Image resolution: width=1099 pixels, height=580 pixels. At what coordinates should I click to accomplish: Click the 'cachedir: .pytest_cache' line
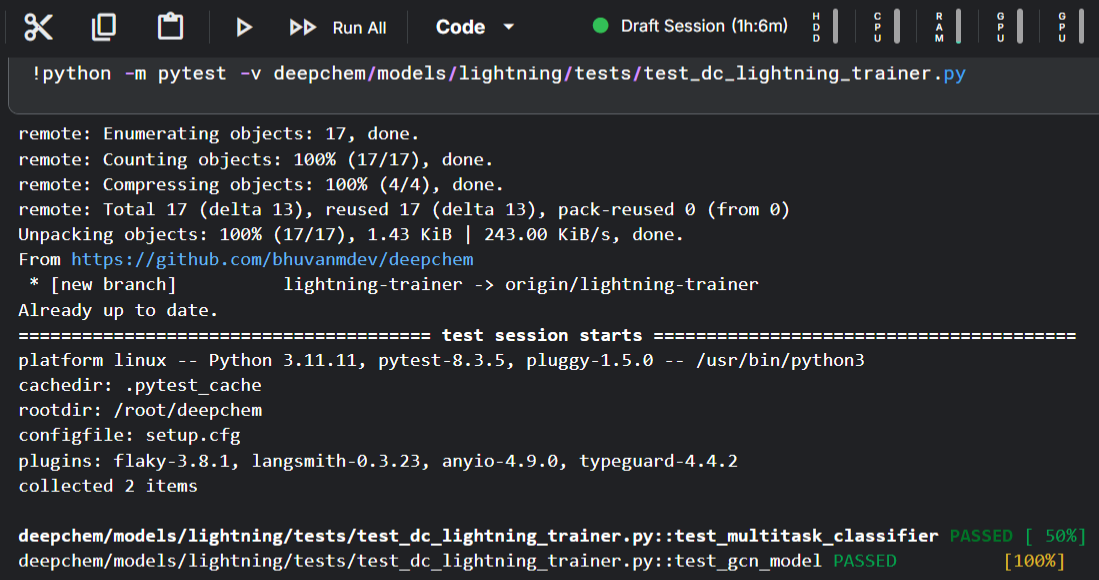139,385
